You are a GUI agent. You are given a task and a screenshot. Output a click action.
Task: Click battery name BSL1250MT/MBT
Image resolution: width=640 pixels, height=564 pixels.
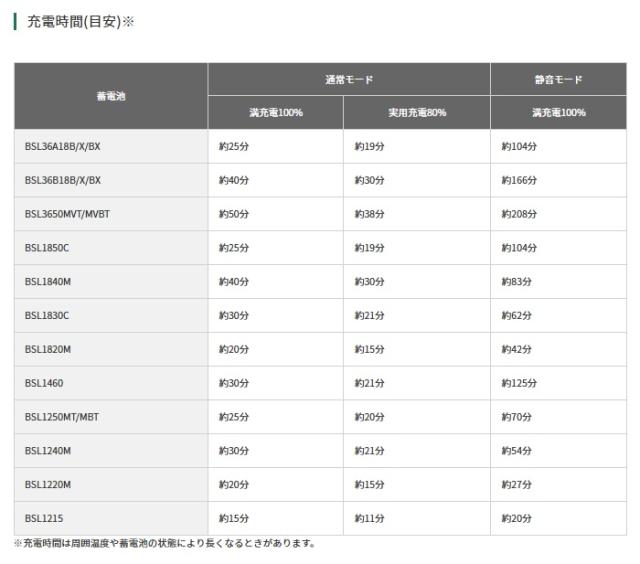pos(62,417)
